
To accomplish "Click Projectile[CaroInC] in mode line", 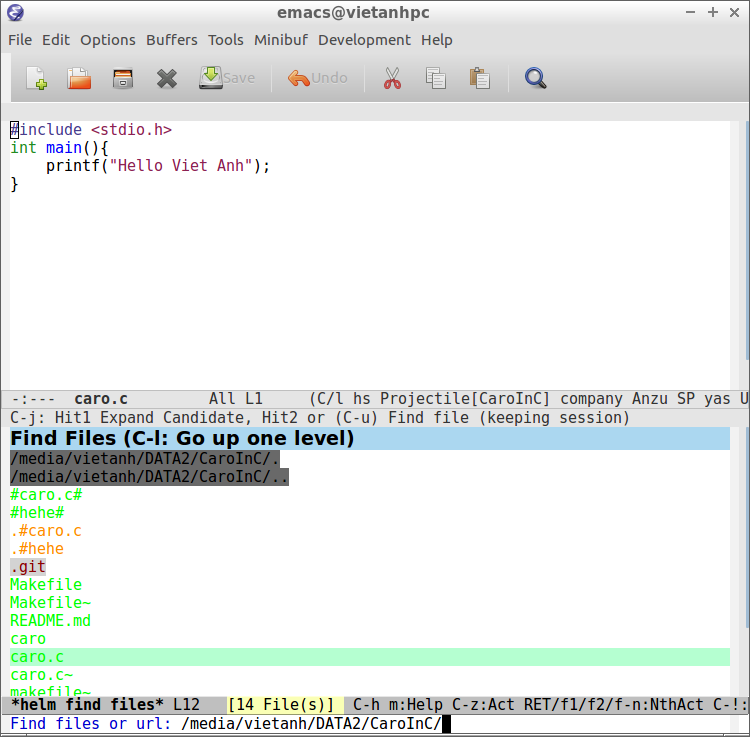I will pyautogui.click(x=465, y=399).
